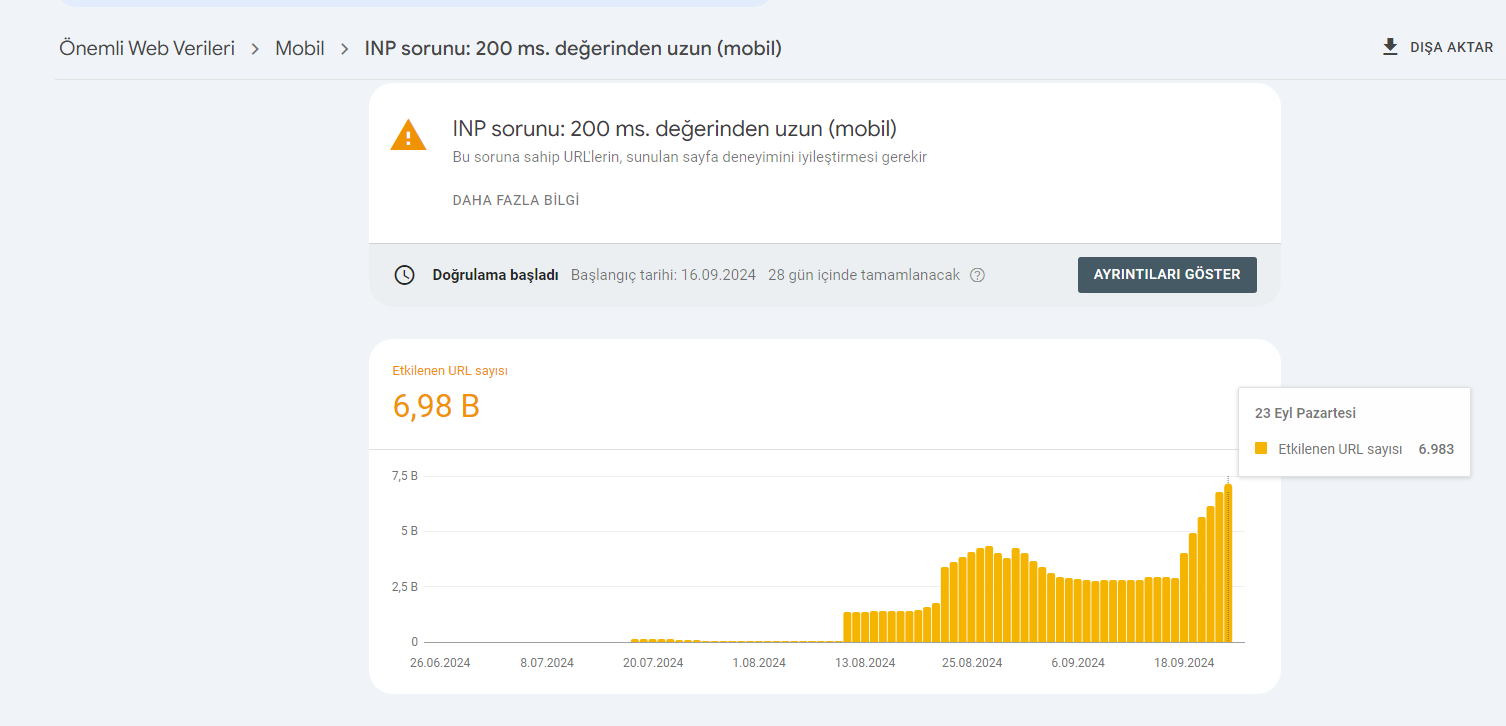
Task: Click the 5 B y-axis label
Action: [x=409, y=531]
